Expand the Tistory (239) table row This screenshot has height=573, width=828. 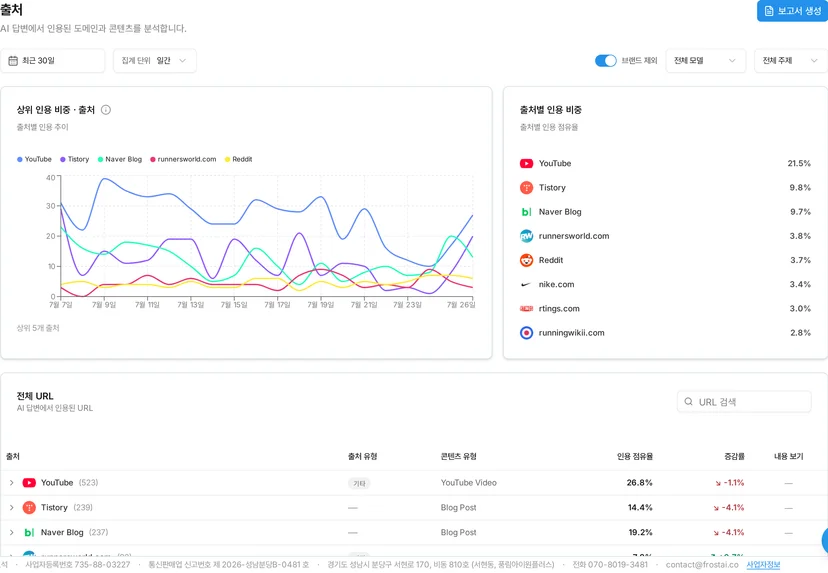[x=12, y=508]
